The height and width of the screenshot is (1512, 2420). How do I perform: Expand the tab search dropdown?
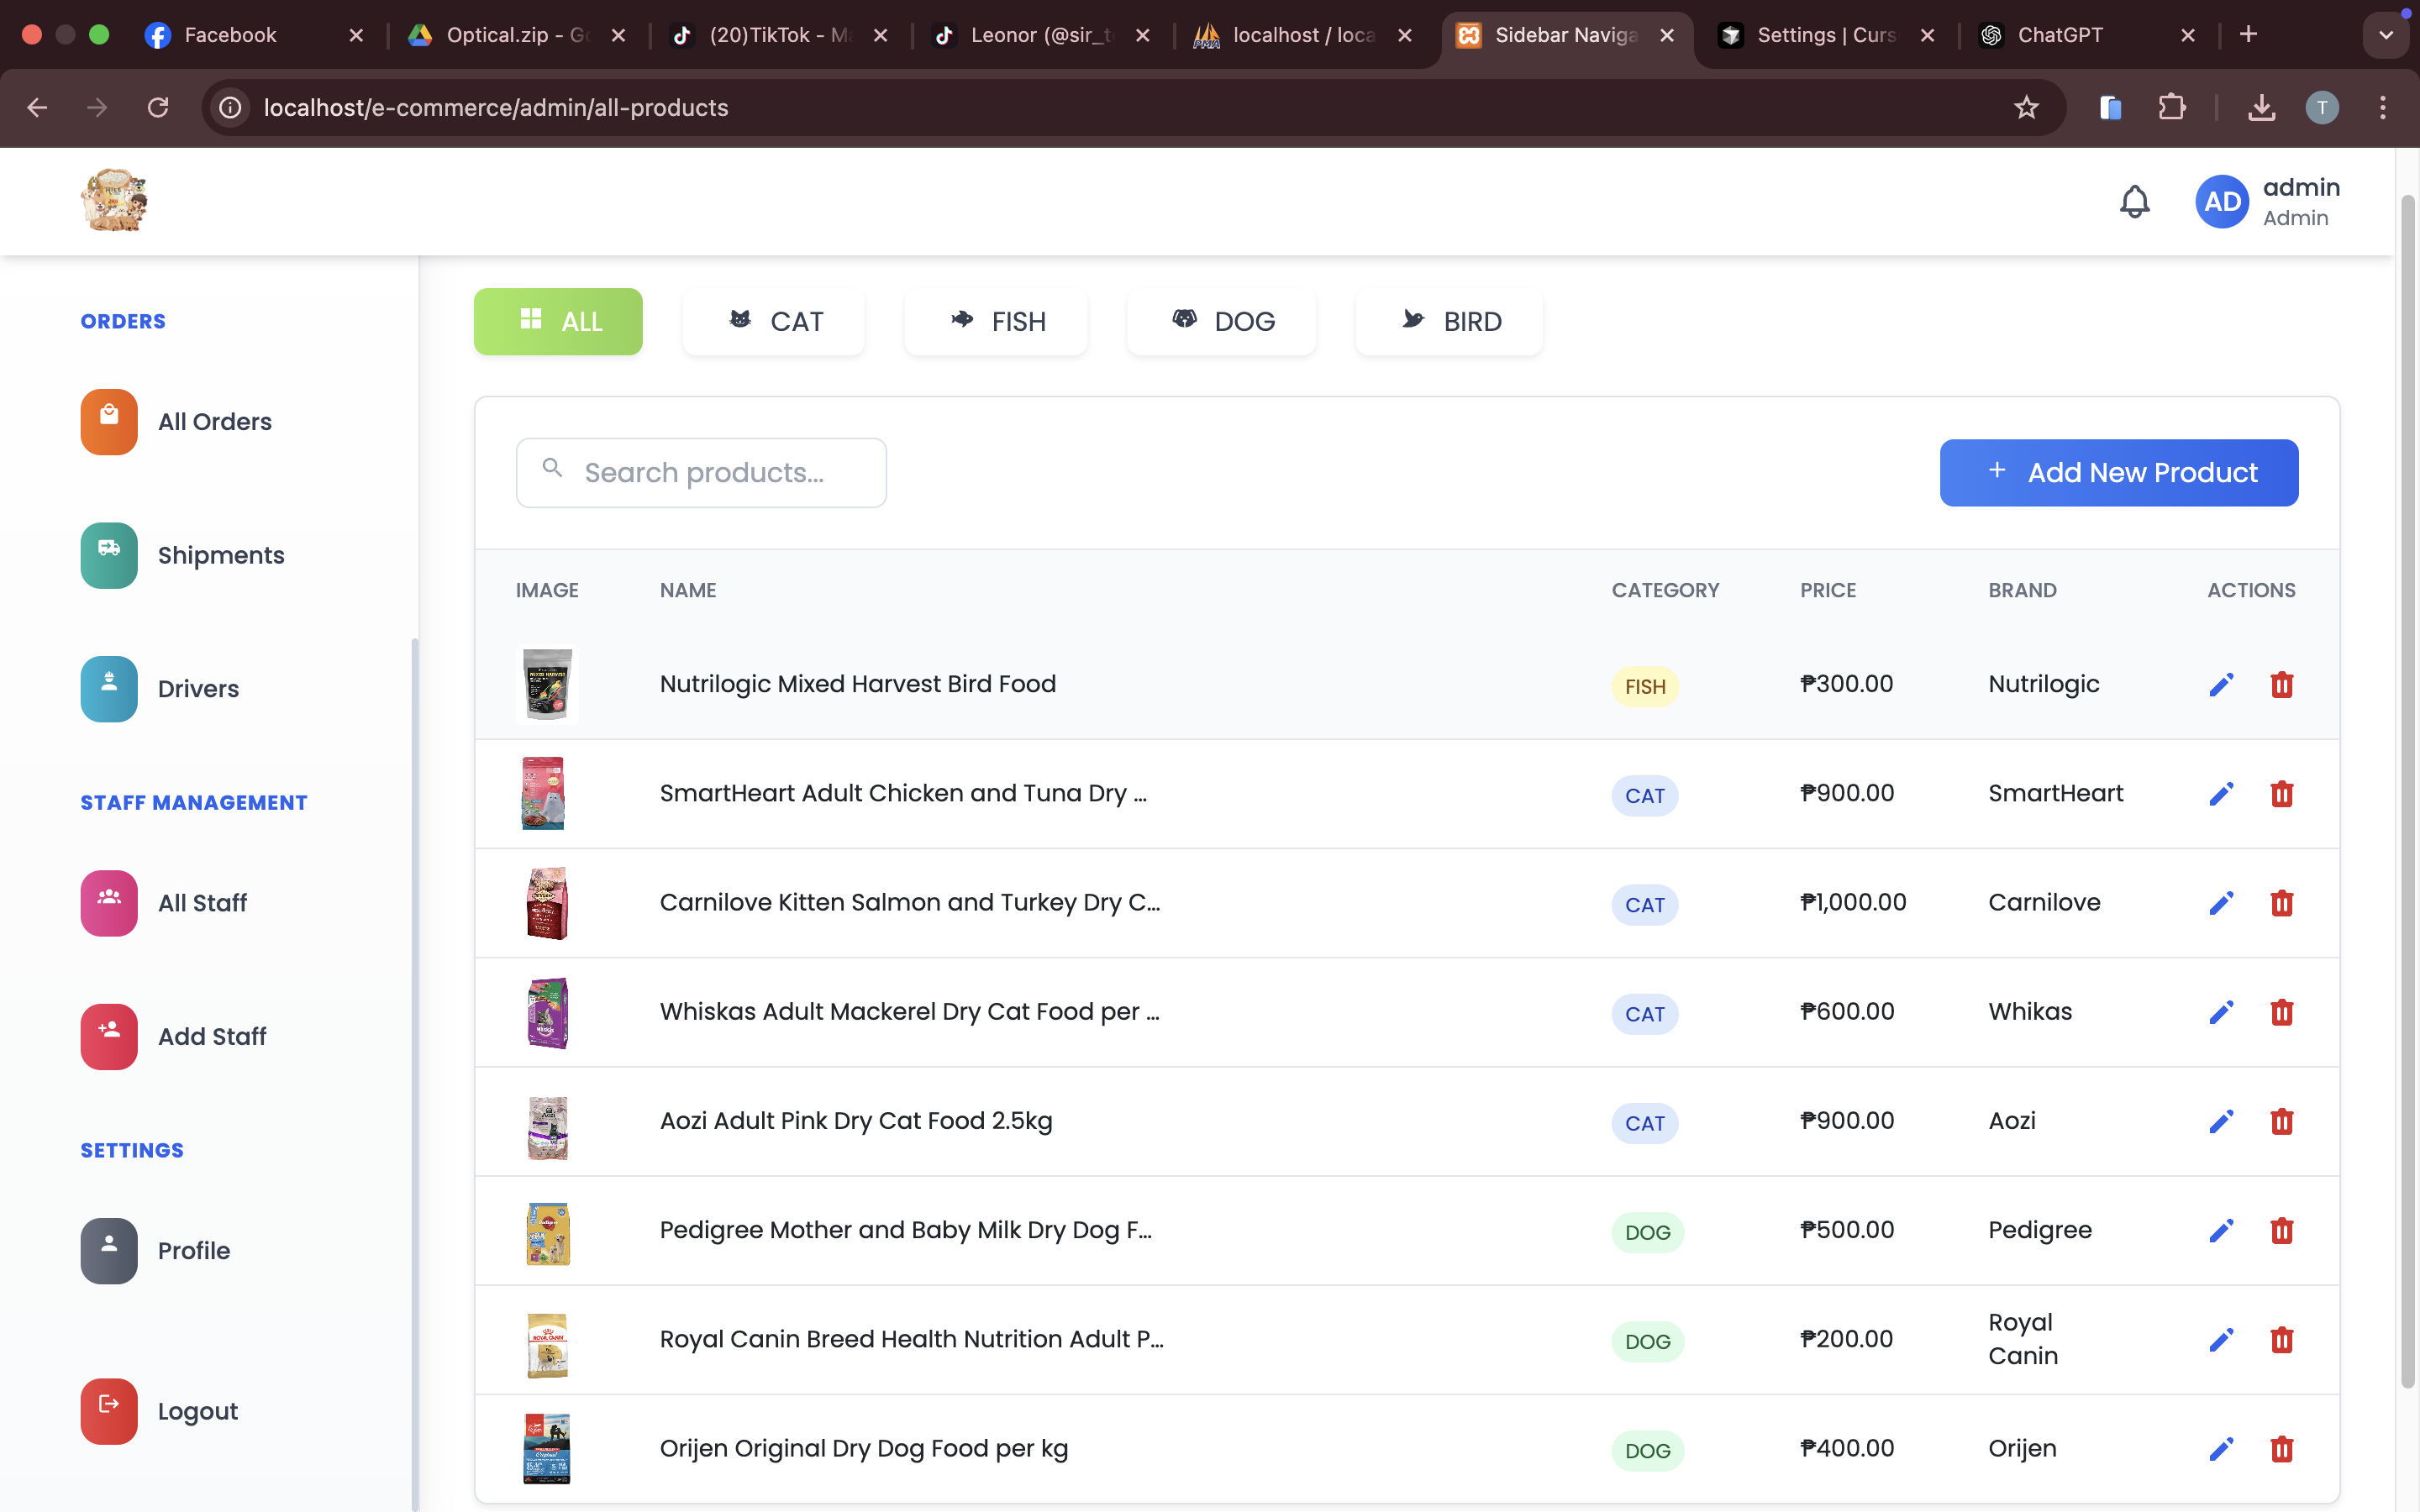tap(2386, 35)
